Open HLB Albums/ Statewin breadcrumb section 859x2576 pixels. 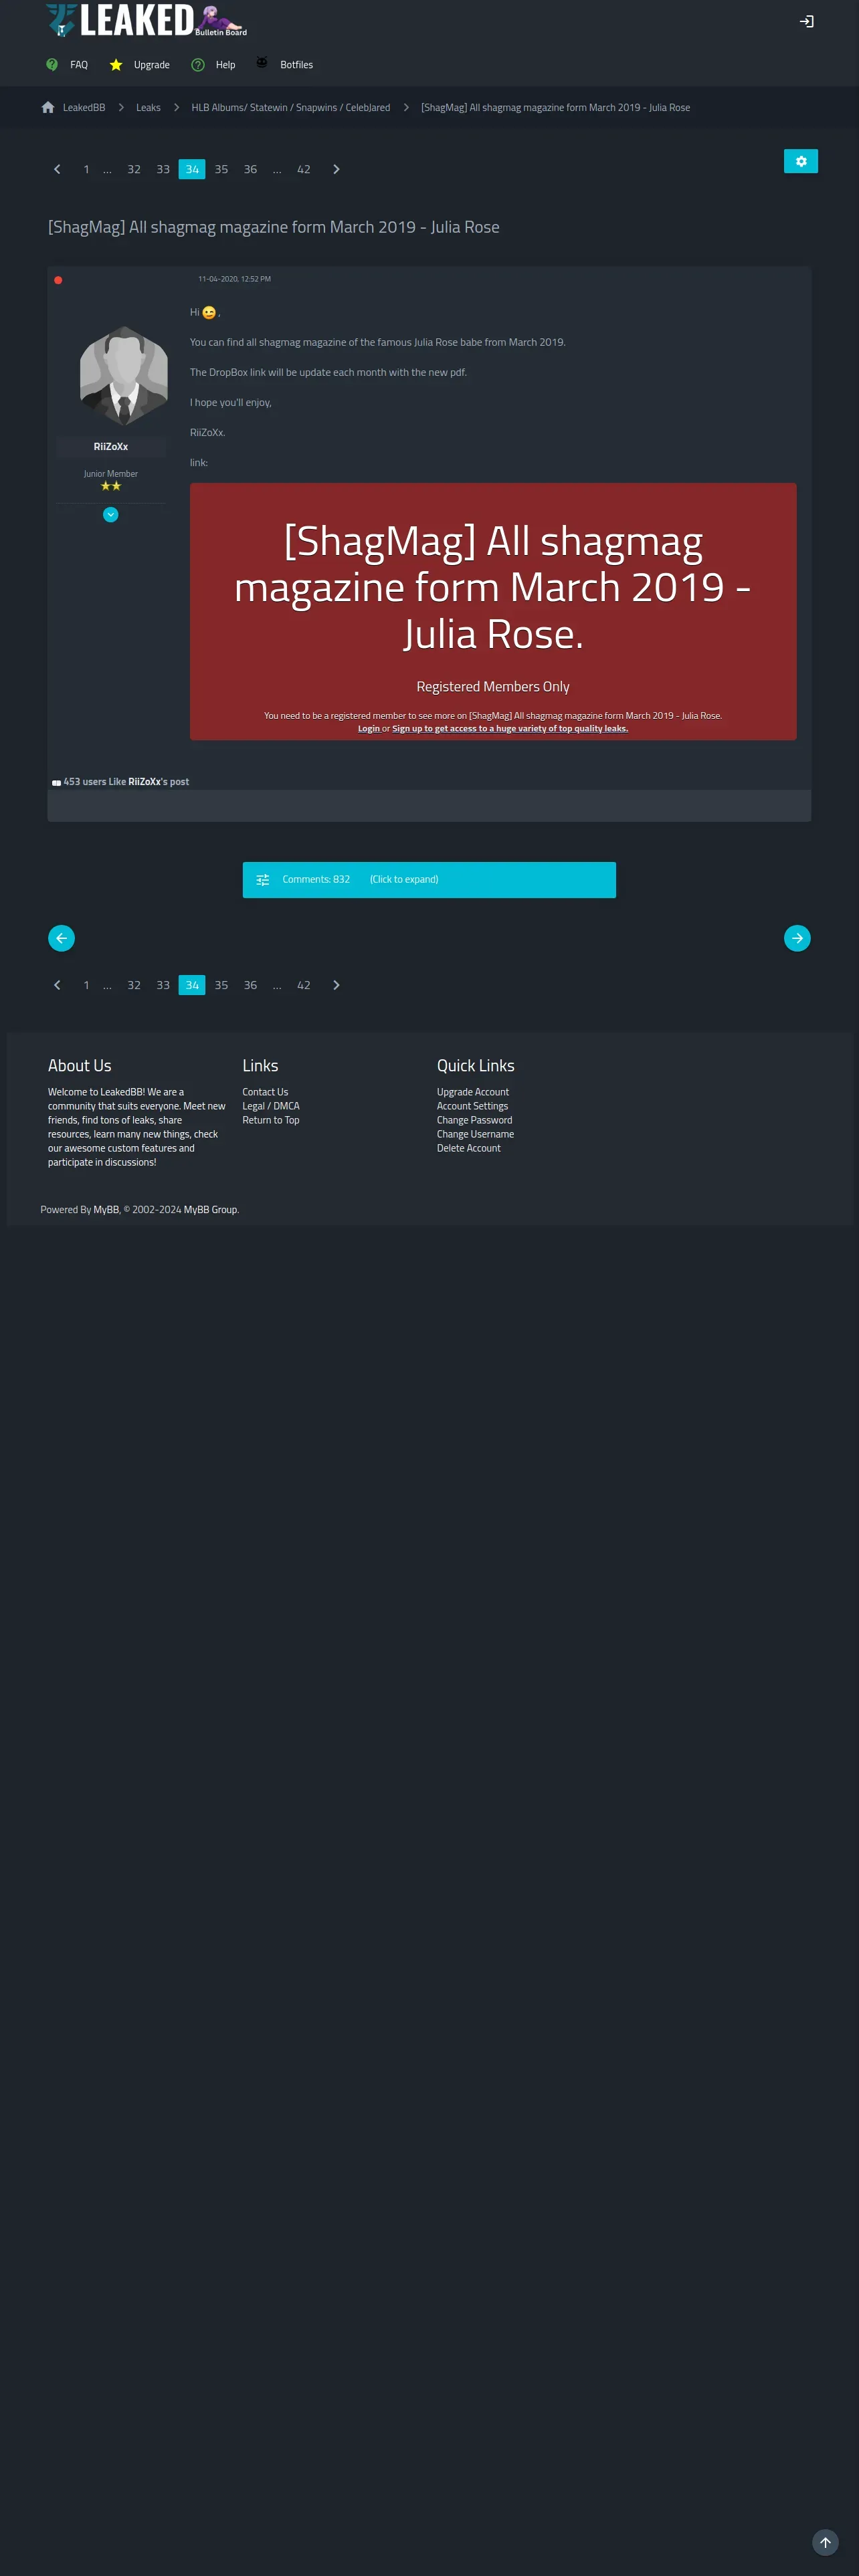pos(291,107)
